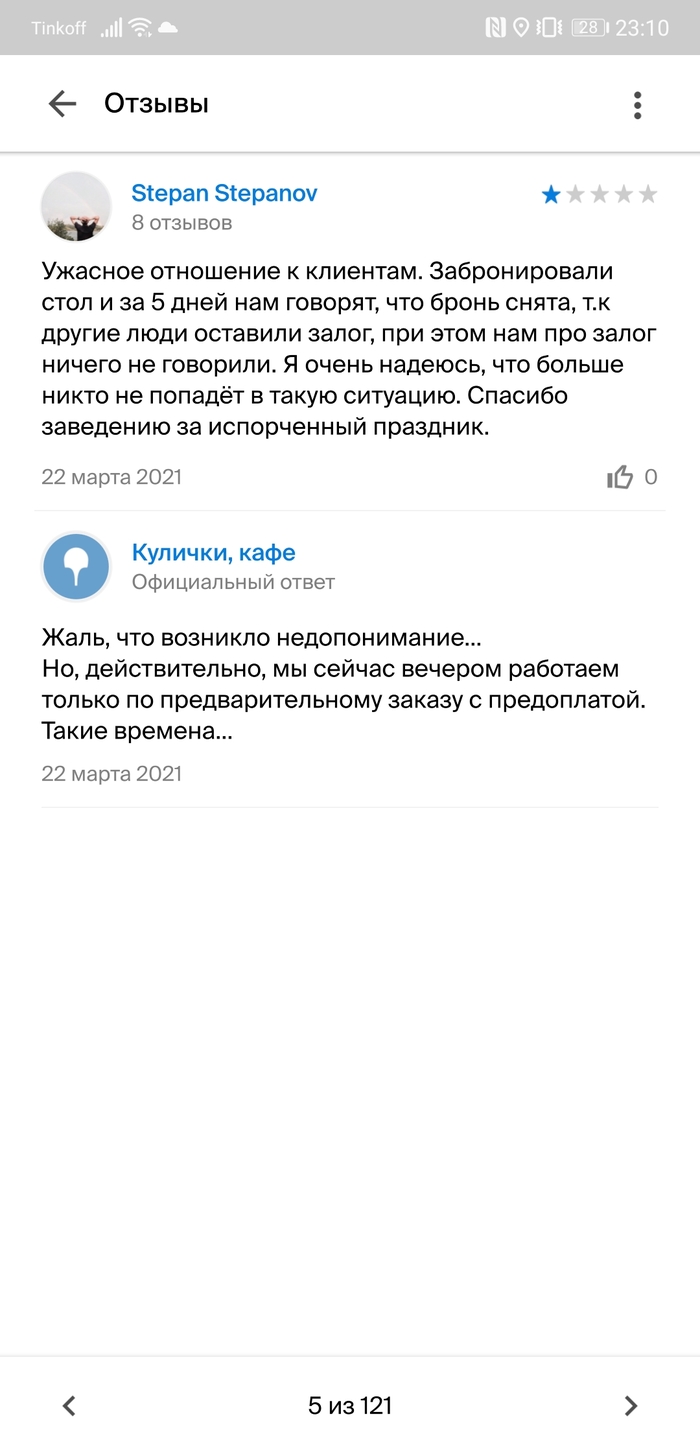Open the three-dot overflow menu
700x1454 pixels.
637,104
